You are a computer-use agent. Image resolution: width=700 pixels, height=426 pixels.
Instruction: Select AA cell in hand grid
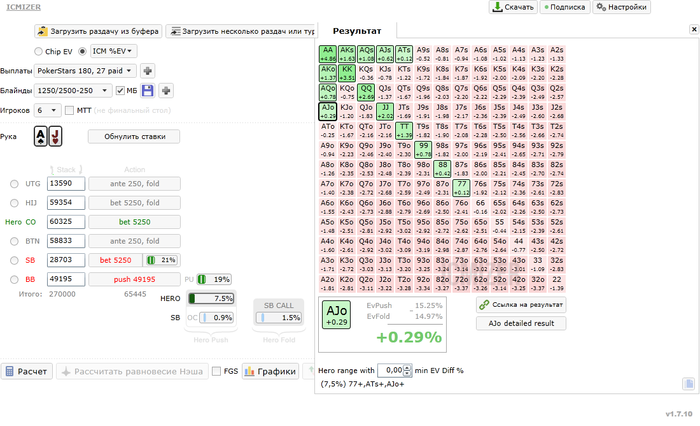[x=328, y=54]
